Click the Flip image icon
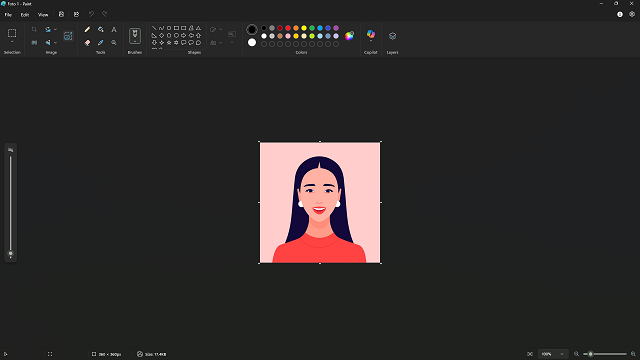This screenshot has width=640, height=360. 48,42
